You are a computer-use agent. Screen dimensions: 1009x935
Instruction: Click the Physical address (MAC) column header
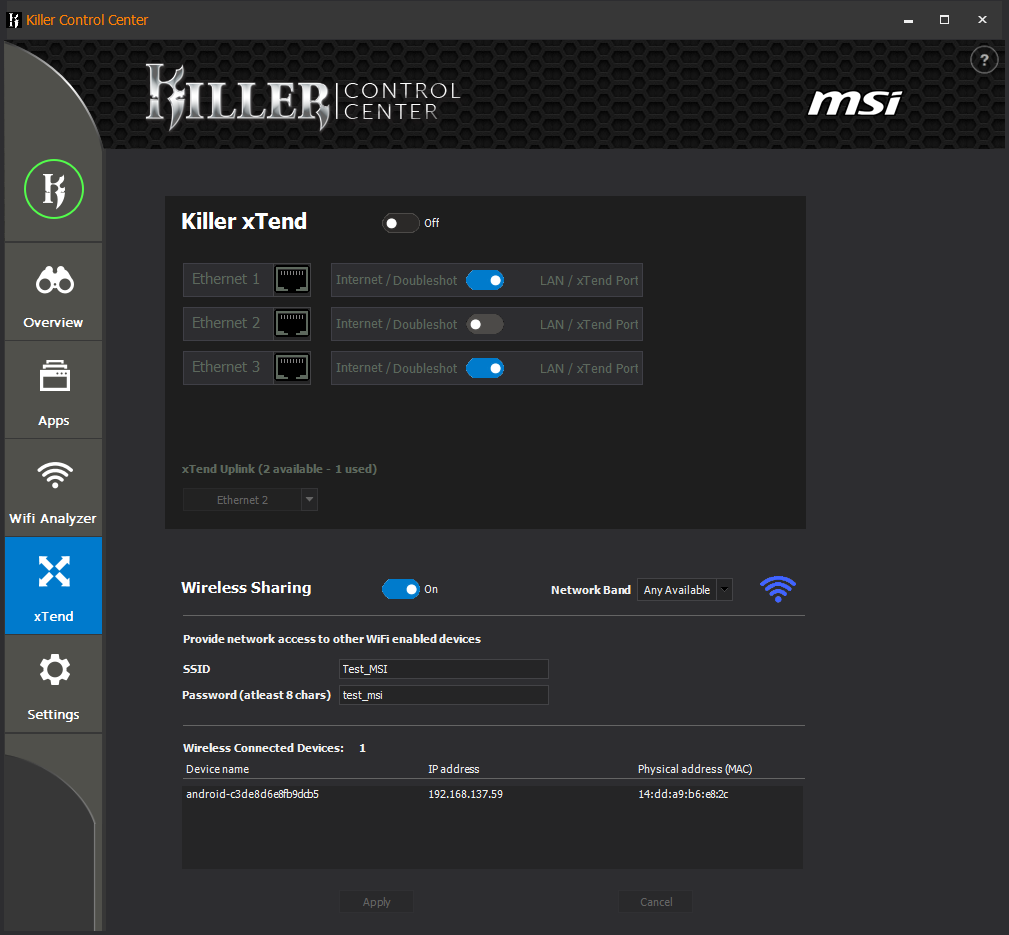(695, 769)
